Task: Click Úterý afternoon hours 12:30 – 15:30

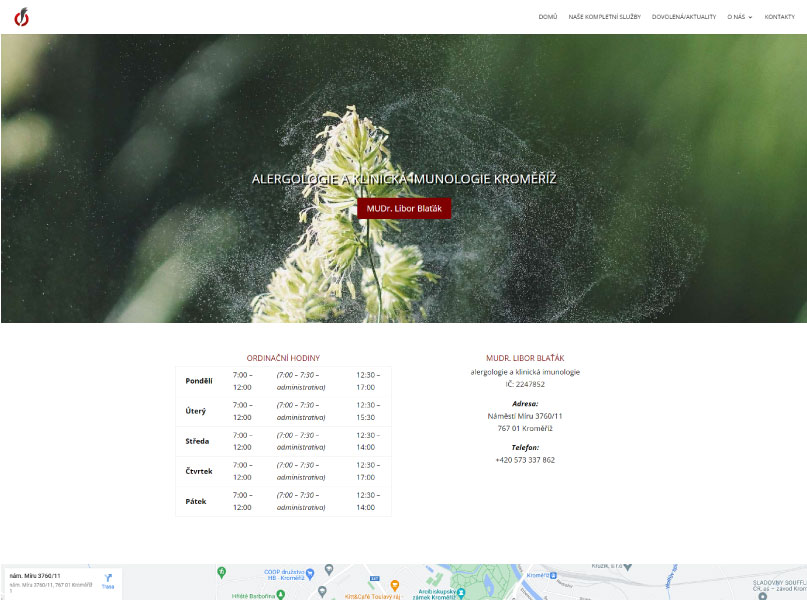Action: coord(368,411)
